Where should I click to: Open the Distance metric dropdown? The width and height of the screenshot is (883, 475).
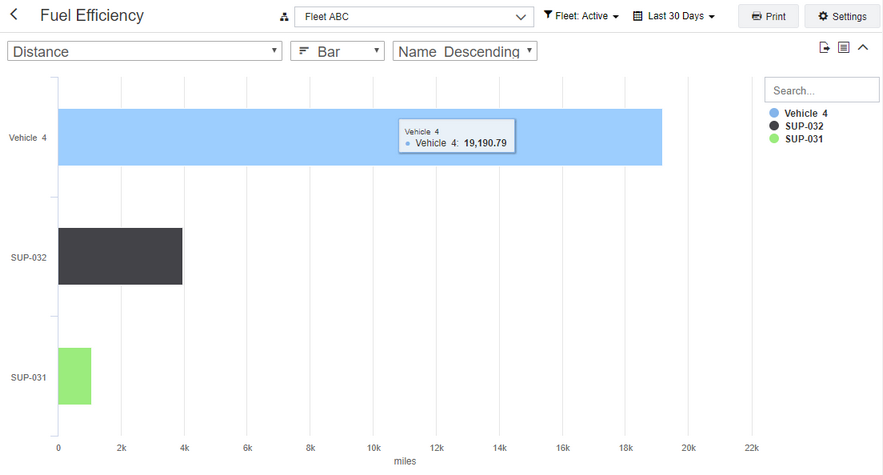[x=145, y=51]
